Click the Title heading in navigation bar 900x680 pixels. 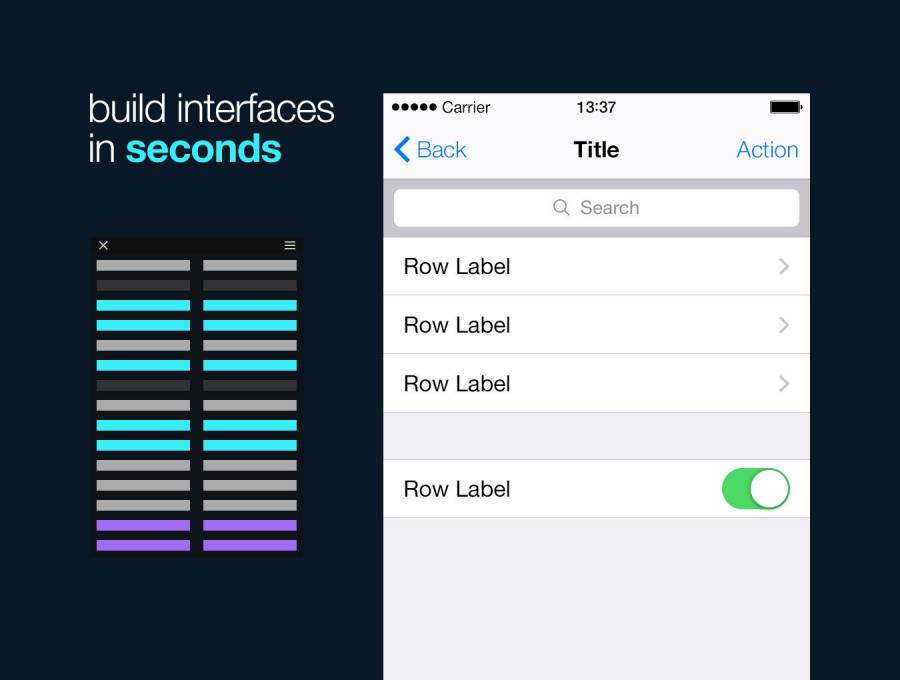pos(596,150)
